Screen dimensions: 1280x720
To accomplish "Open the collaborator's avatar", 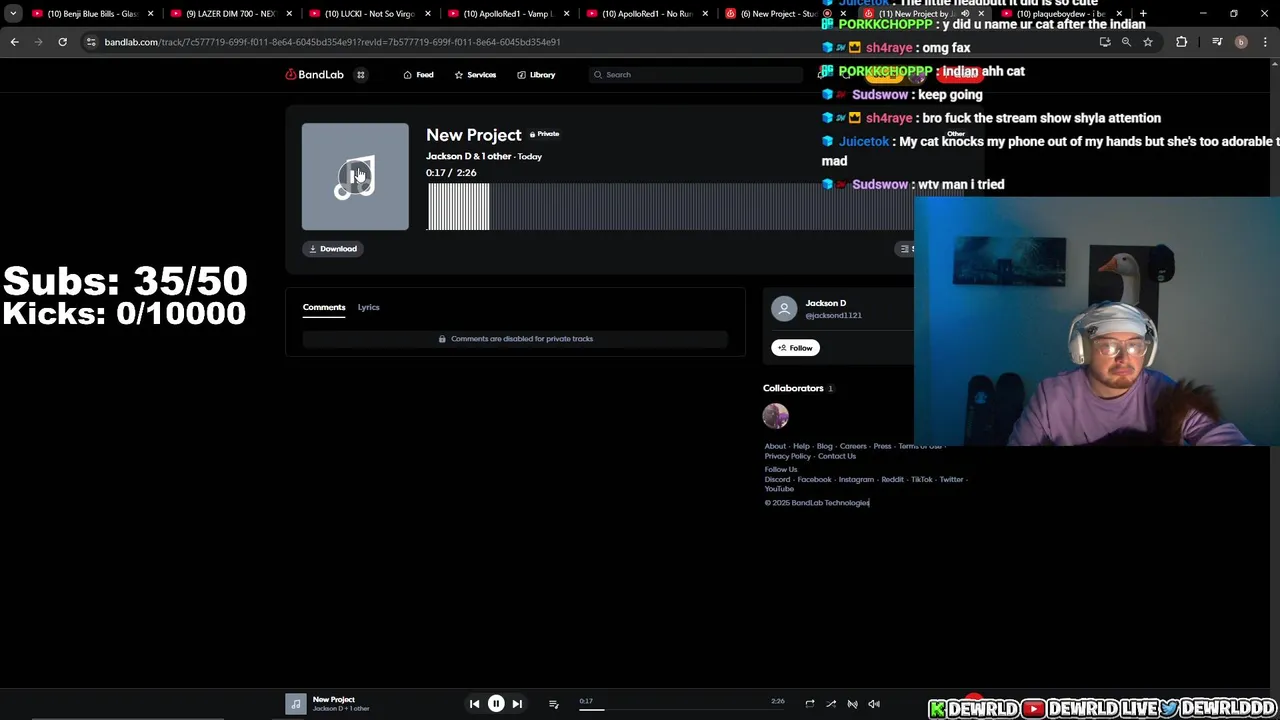I will tap(776, 415).
